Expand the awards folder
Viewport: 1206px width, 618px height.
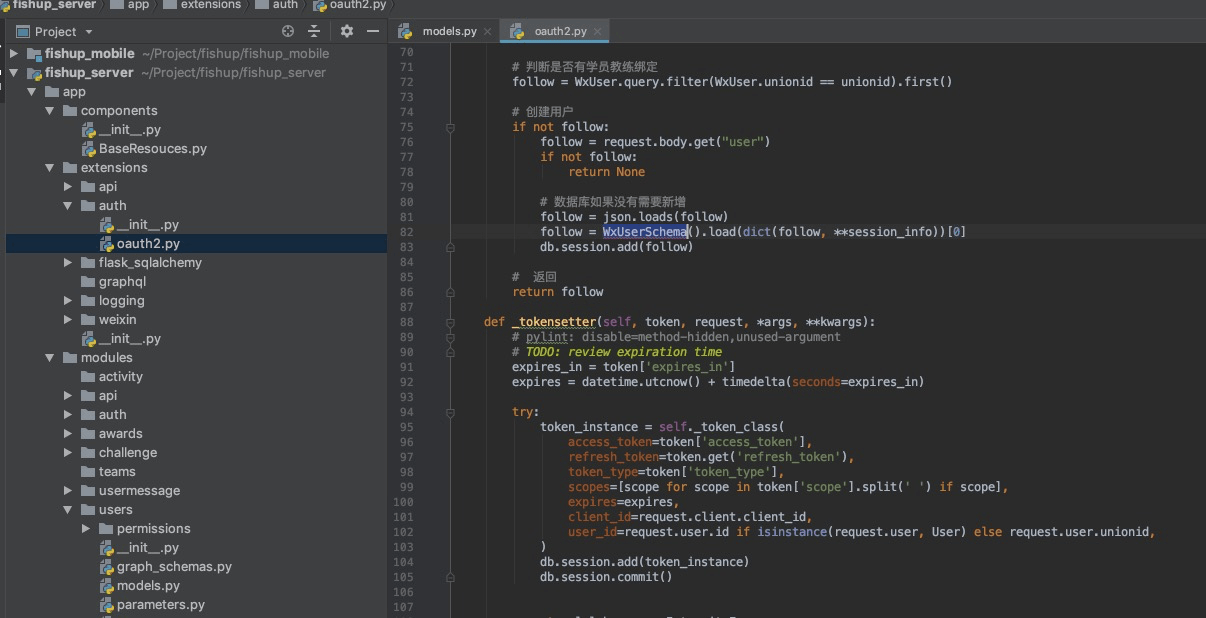pyautogui.click(x=68, y=433)
